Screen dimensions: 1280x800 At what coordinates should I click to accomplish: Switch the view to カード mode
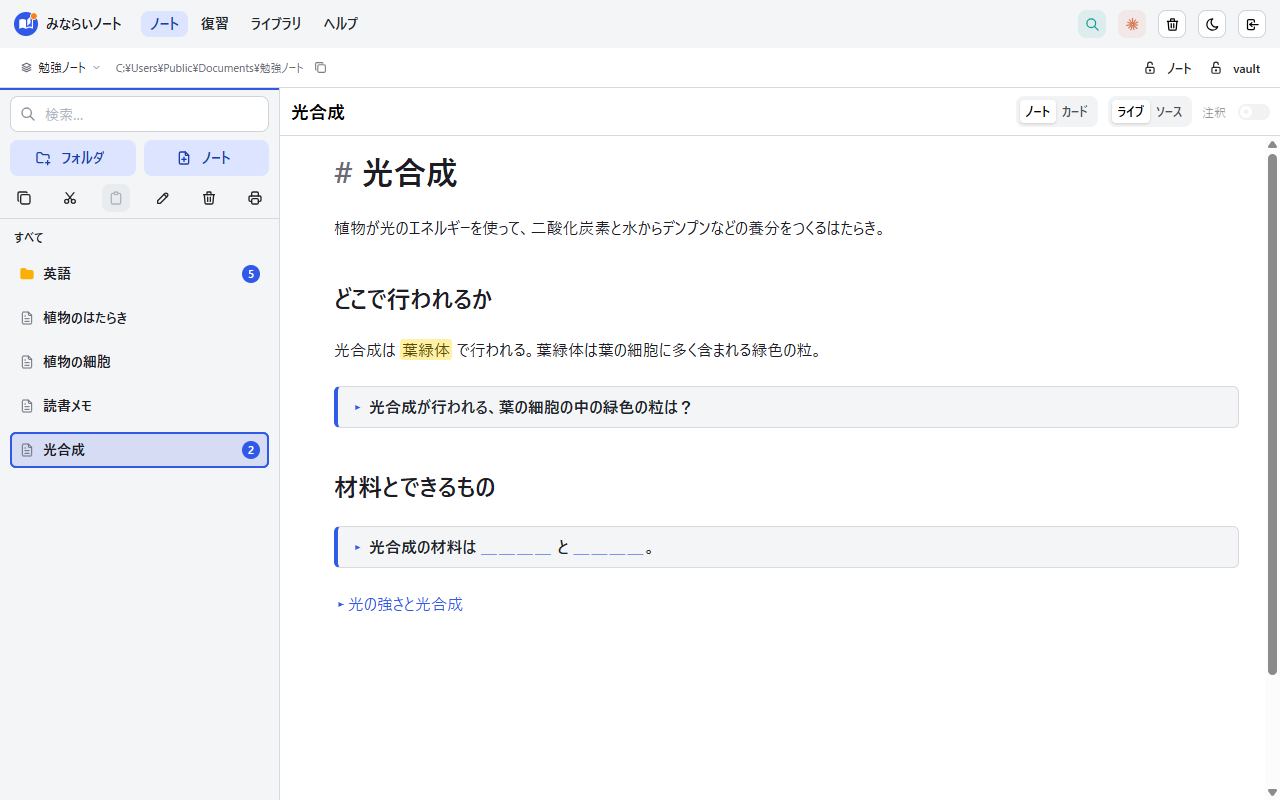[1075, 112]
